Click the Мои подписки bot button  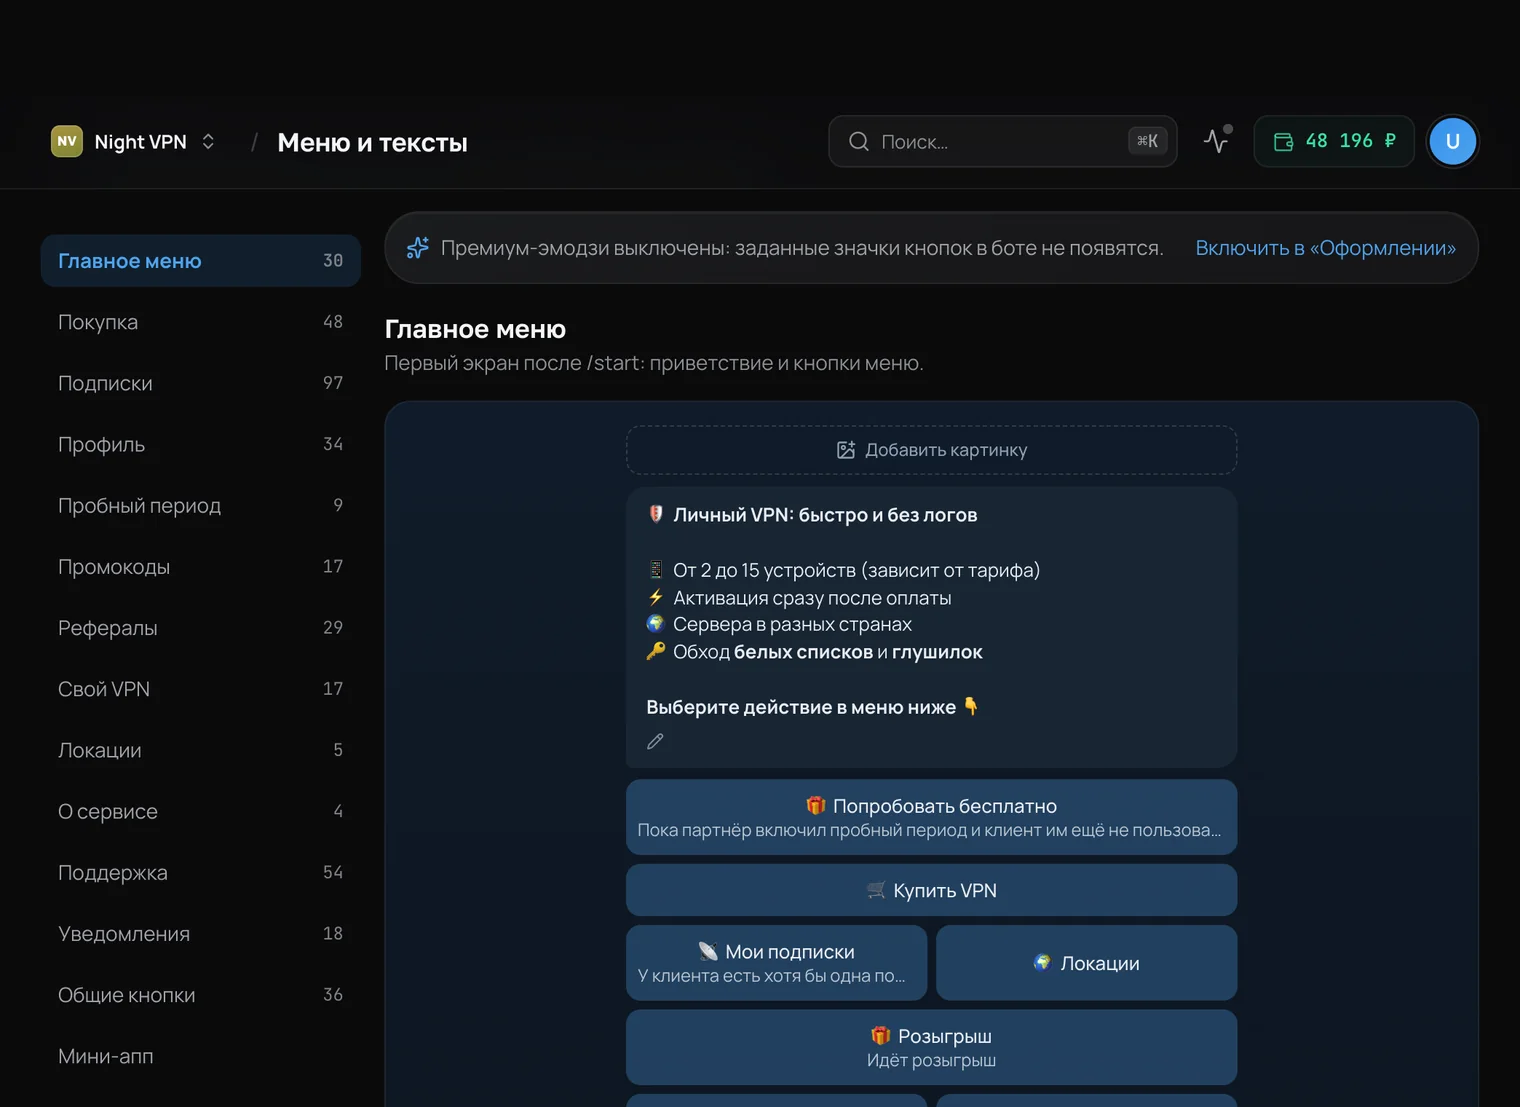point(777,963)
